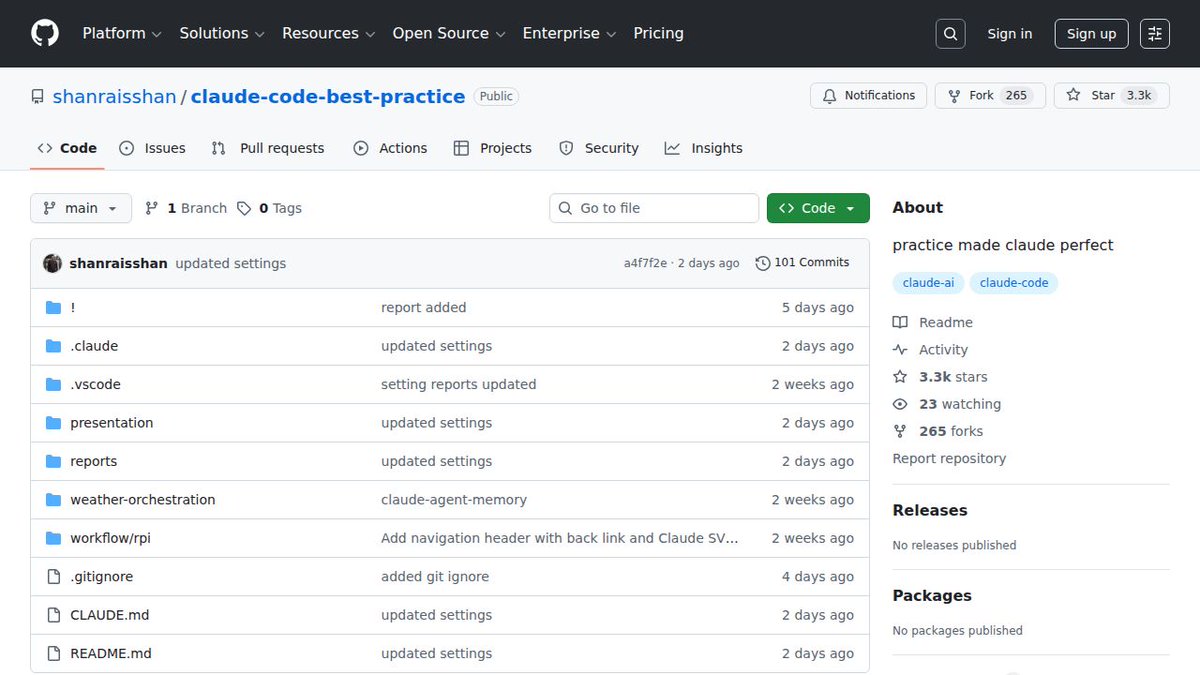This screenshot has width=1200, height=675.
Task: Switch to the Insights tab
Action: pos(704,148)
